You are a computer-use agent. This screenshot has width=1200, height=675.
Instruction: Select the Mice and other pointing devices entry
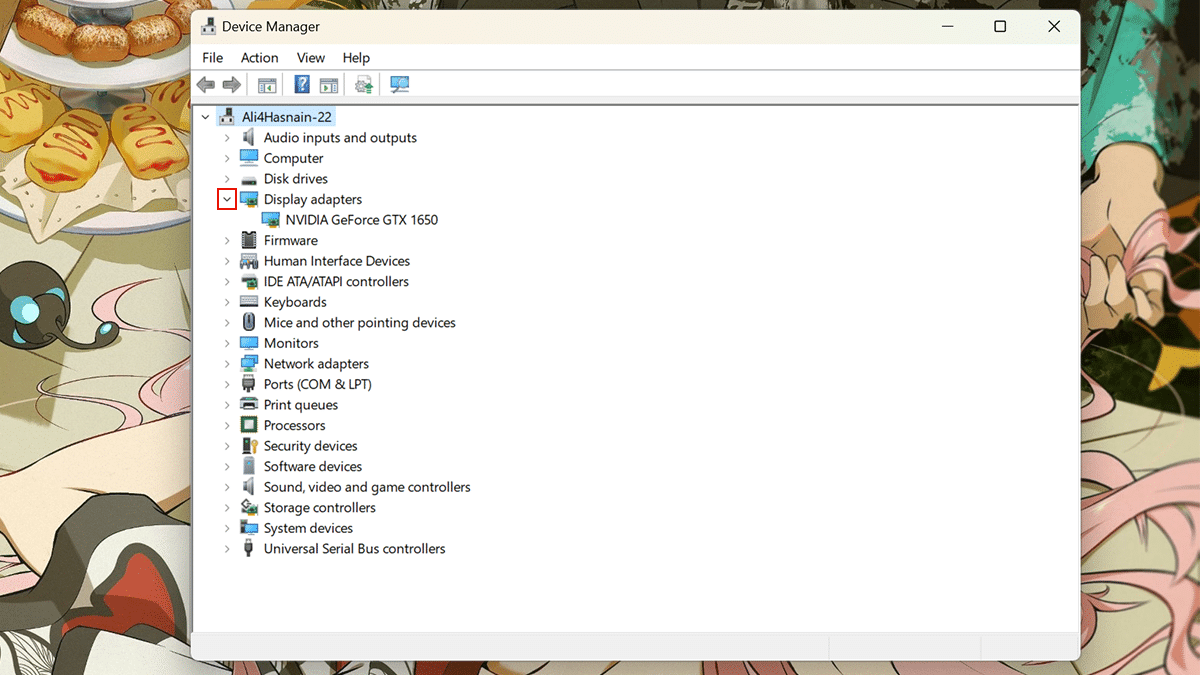point(359,323)
